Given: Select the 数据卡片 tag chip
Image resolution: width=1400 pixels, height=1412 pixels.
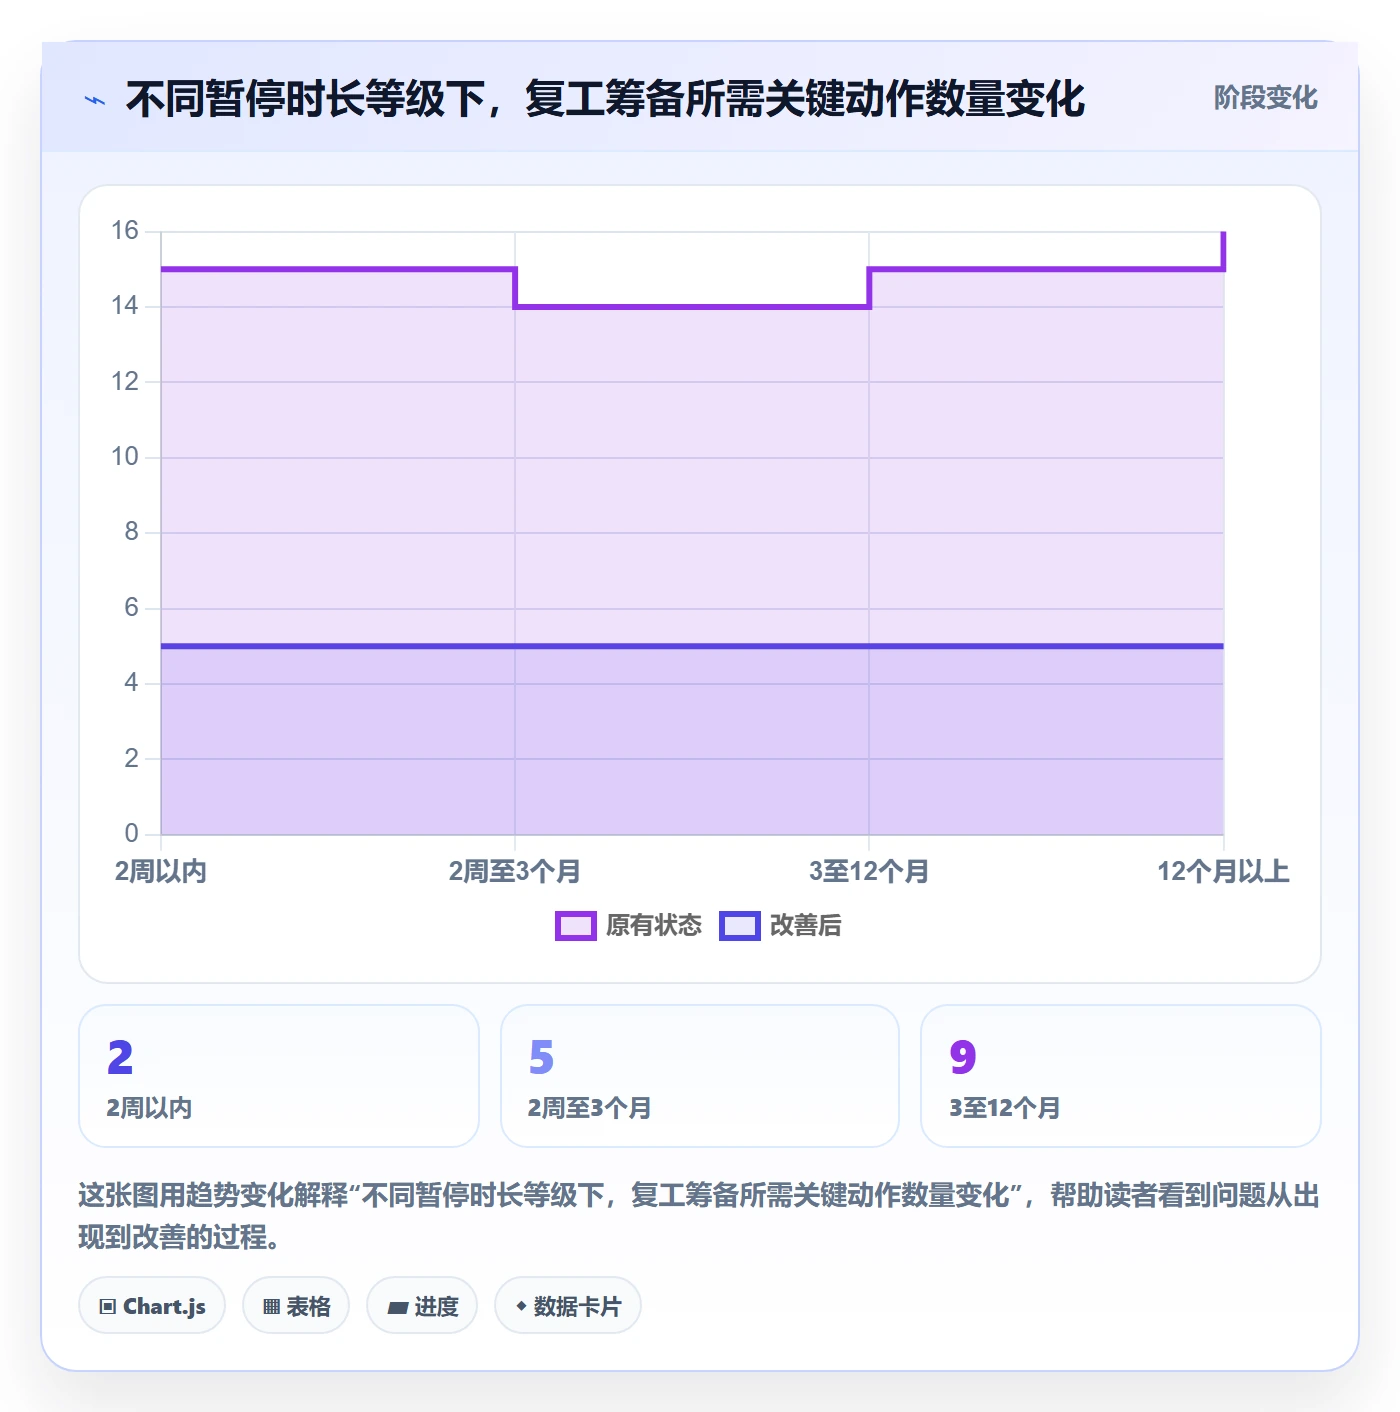Looking at the screenshot, I should (x=568, y=1305).
